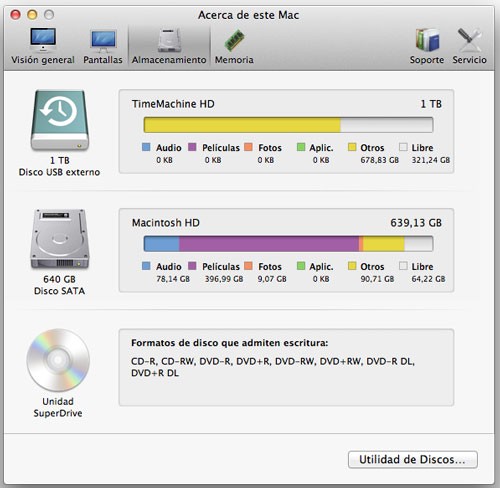The width and height of the screenshot is (500, 488).
Task: Click the blue Audio swatch under Macintosh HD
Action: (146, 266)
